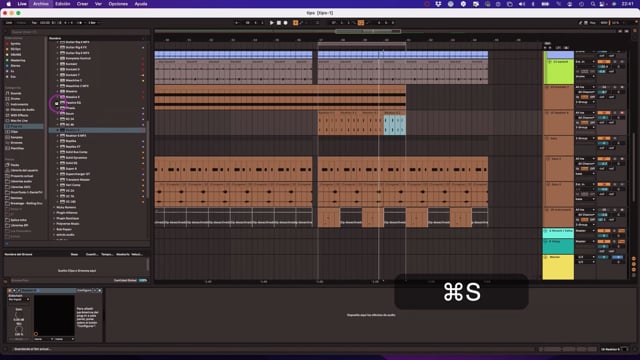Expand the Rob Papen vendor folder
The image size is (640, 360).
pos(54,229)
